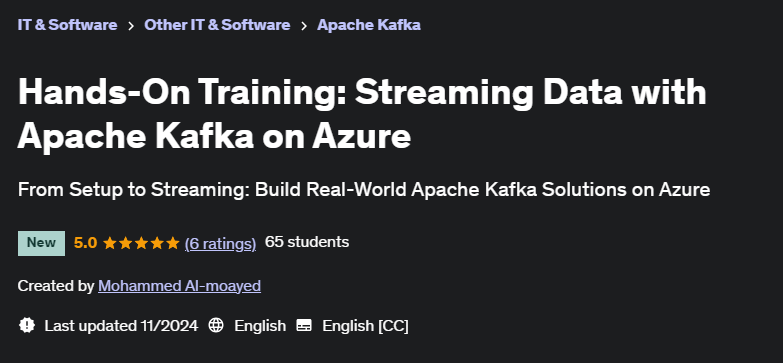Click the English [CC] subtitle text

(365, 326)
